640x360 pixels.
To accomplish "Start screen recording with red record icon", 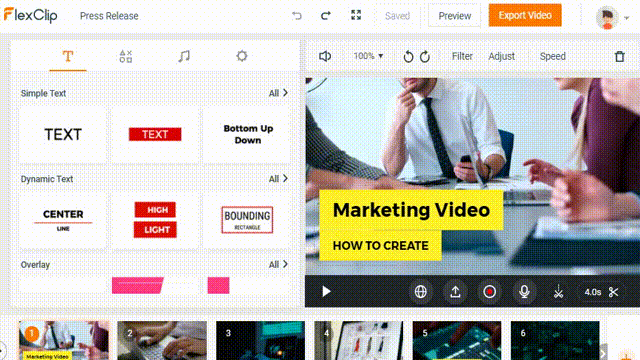I will click(489, 291).
